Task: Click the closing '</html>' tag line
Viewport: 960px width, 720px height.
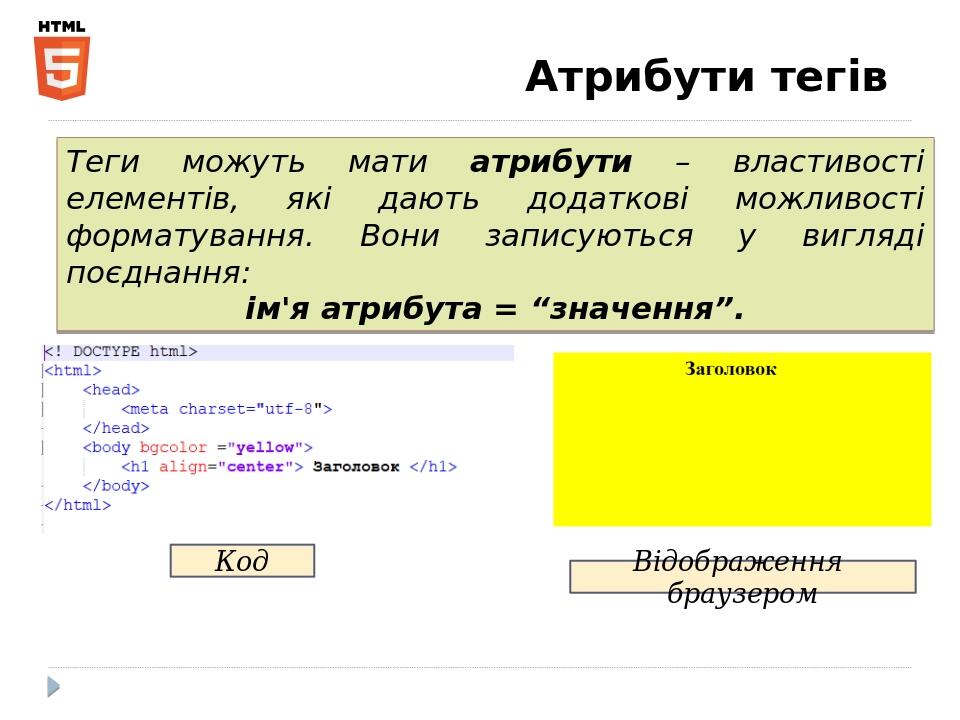Action: click(x=78, y=505)
